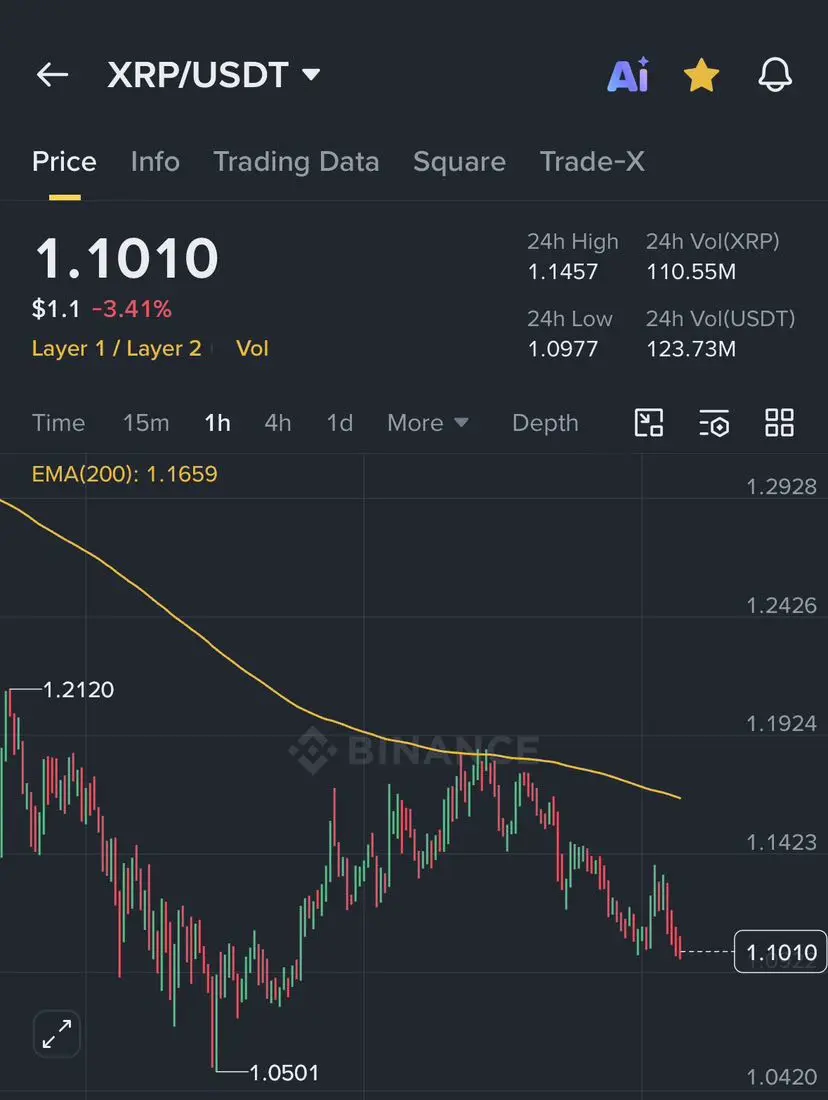Toggle the favorite star icon
This screenshot has height=1100, width=828.
pos(702,75)
